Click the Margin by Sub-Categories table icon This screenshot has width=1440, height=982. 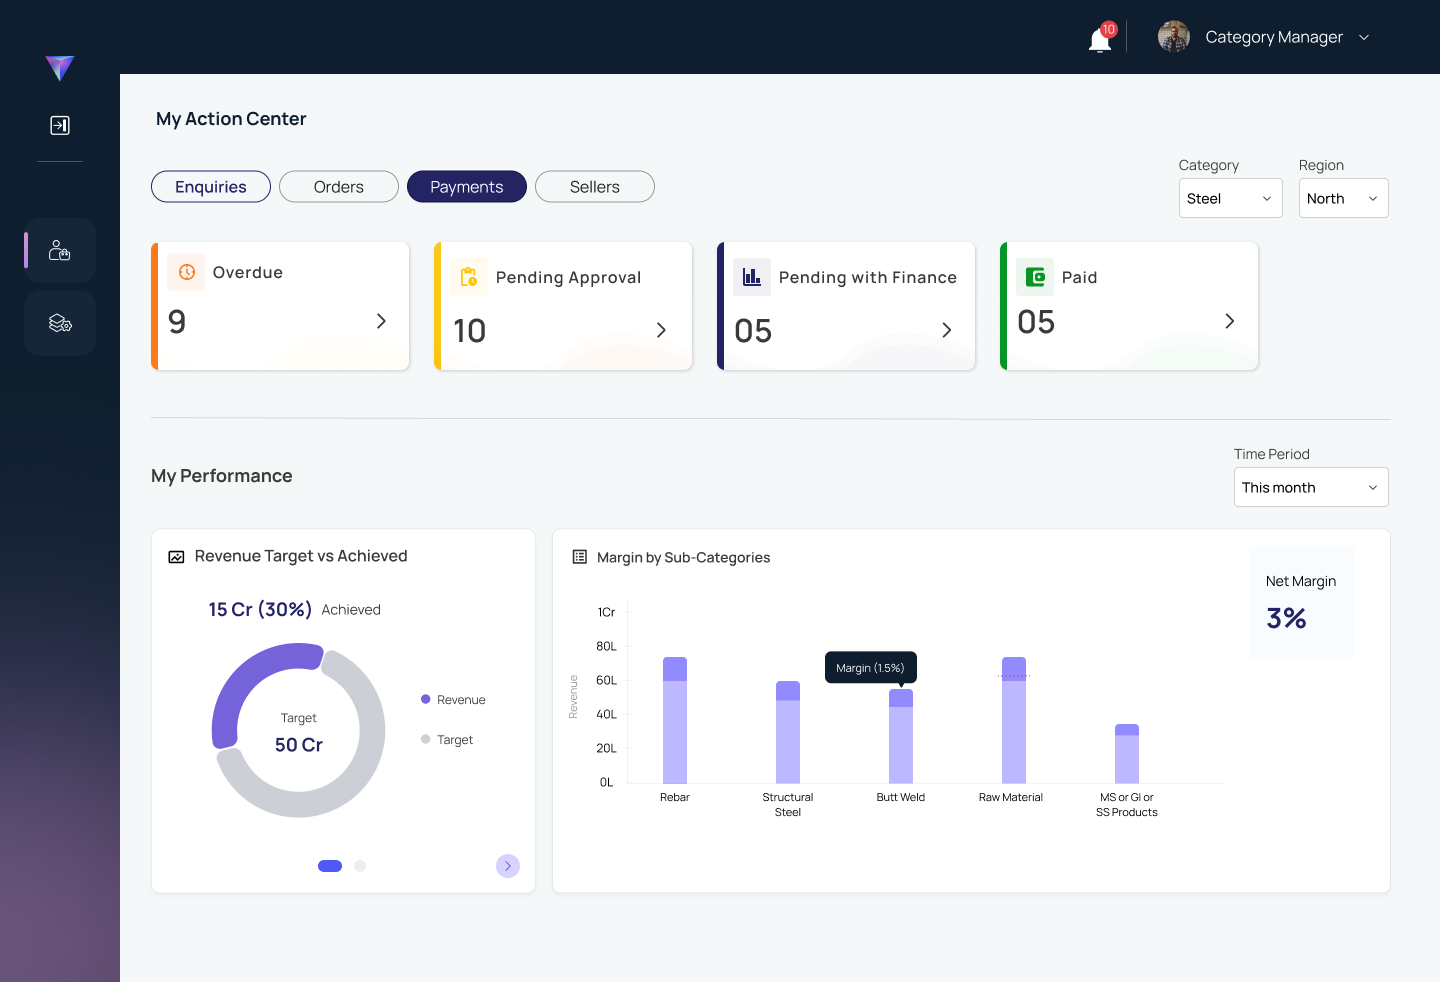tap(579, 557)
